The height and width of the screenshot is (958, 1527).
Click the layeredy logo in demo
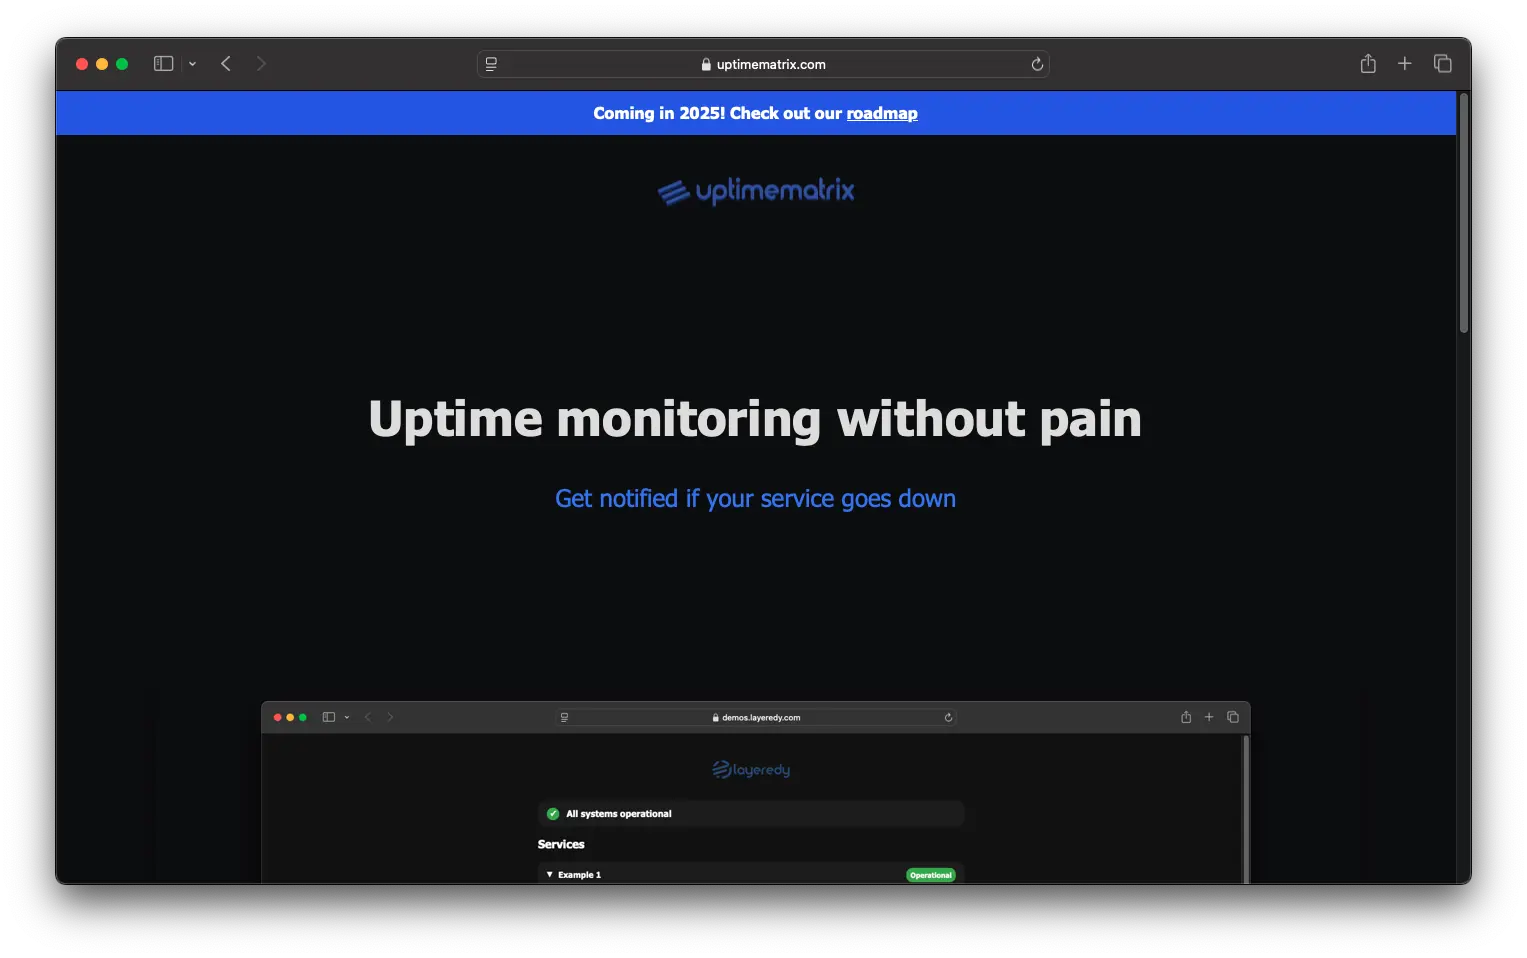[751, 769]
